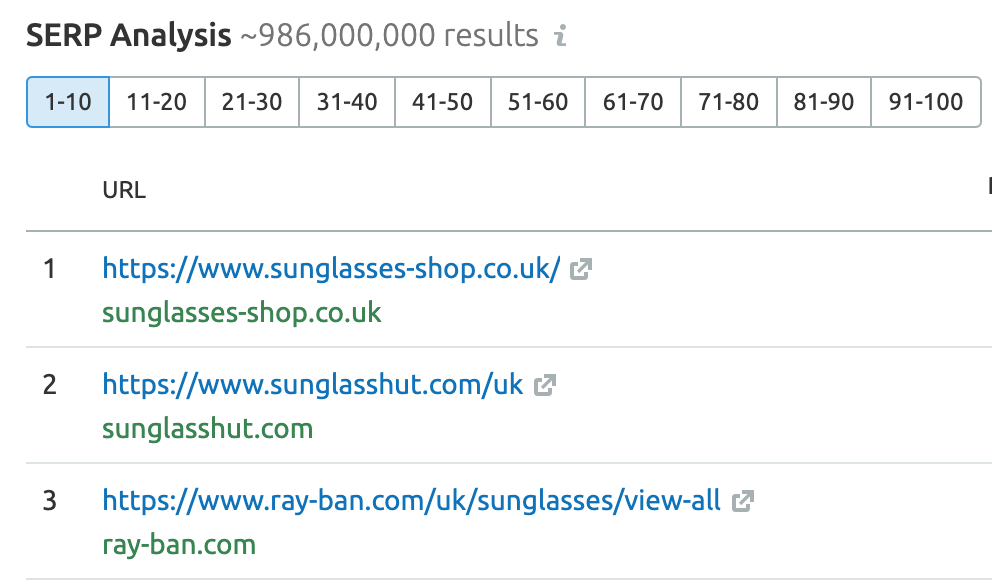
Task: Open the https://www.sunglasses-shop.co.uk/ URL link
Action: (x=332, y=269)
